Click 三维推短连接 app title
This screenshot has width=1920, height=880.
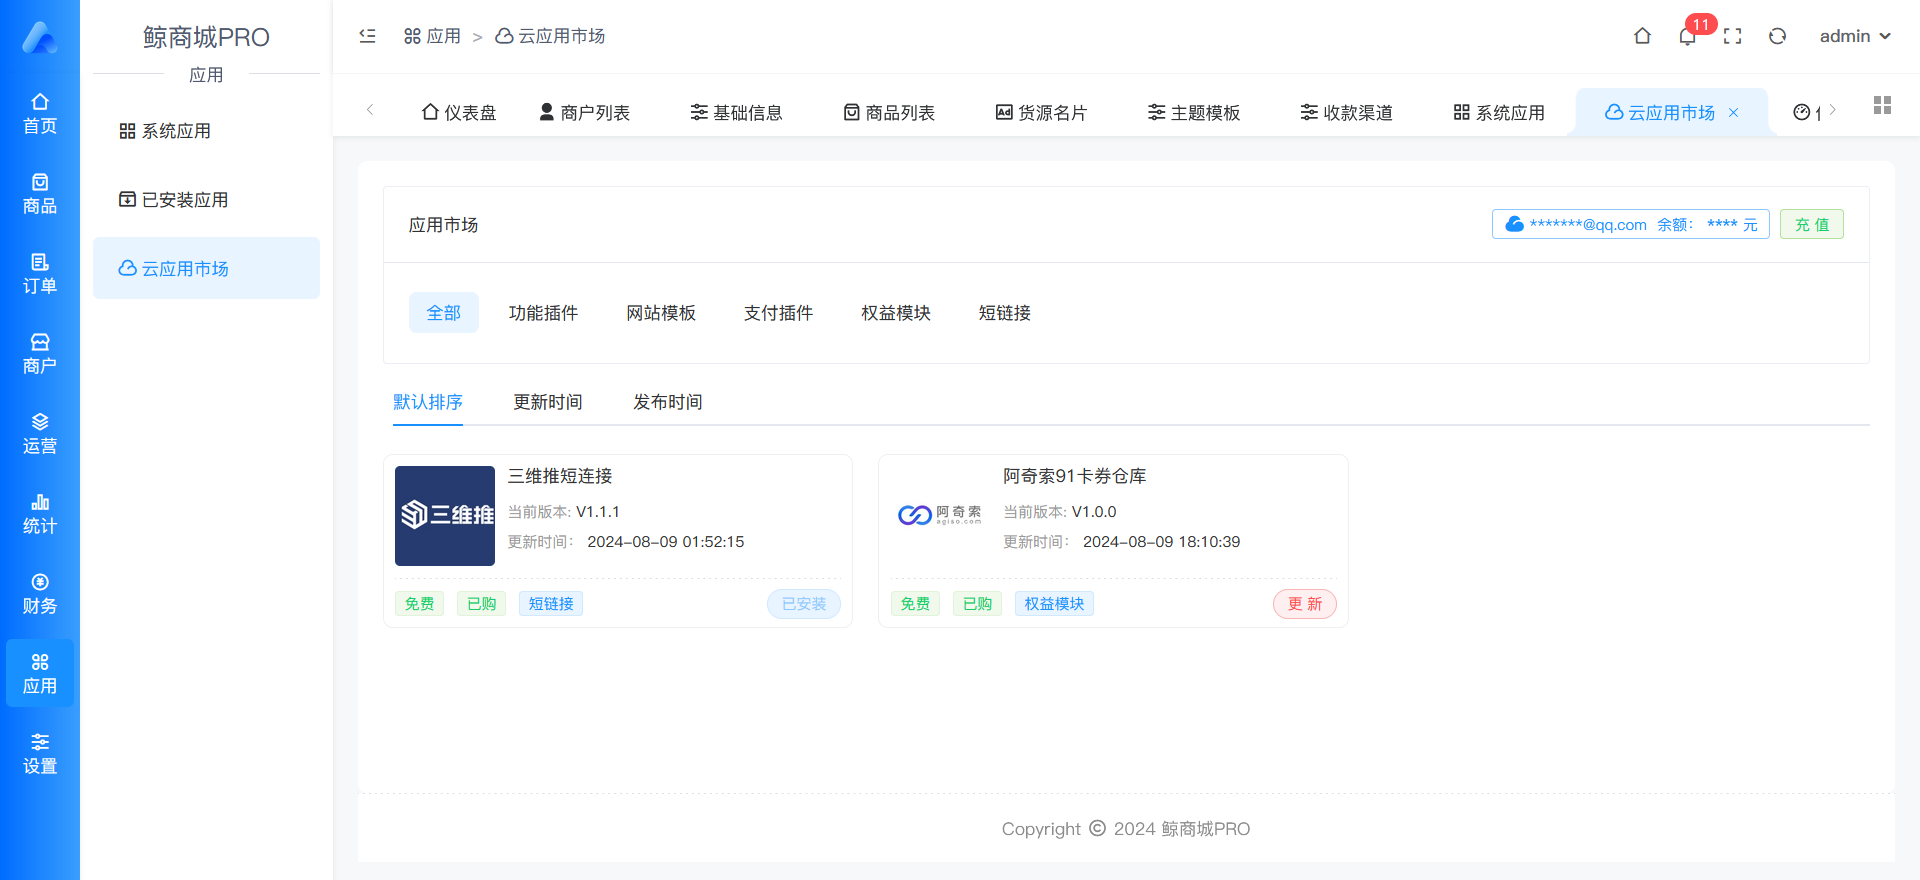click(560, 476)
